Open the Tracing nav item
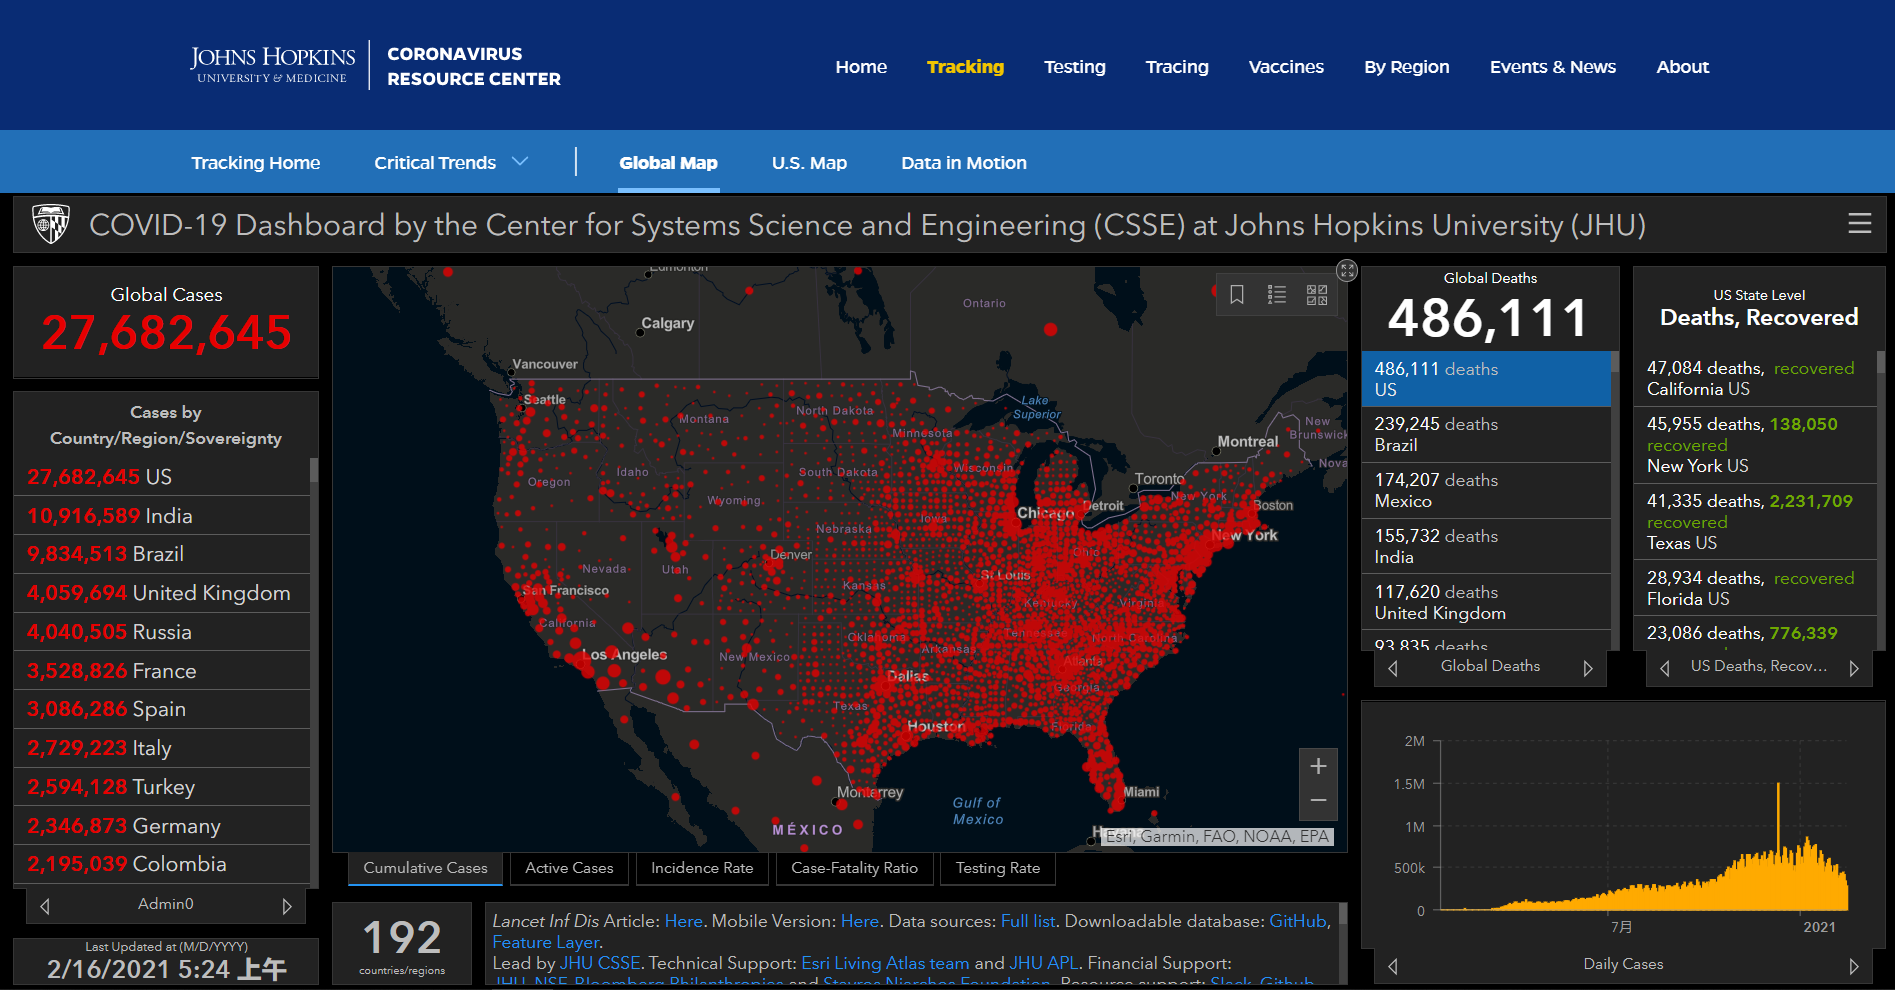1895x990 pixels. 1177,67
